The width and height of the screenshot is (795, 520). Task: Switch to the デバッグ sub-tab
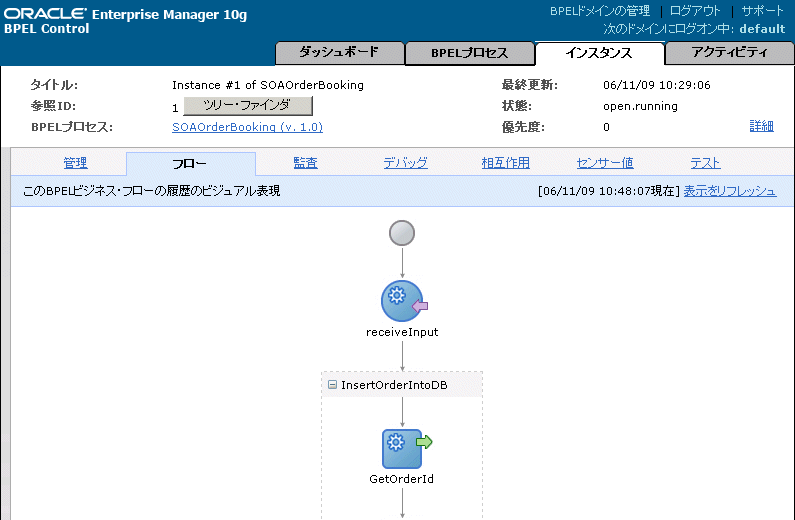tap(405, 163)
